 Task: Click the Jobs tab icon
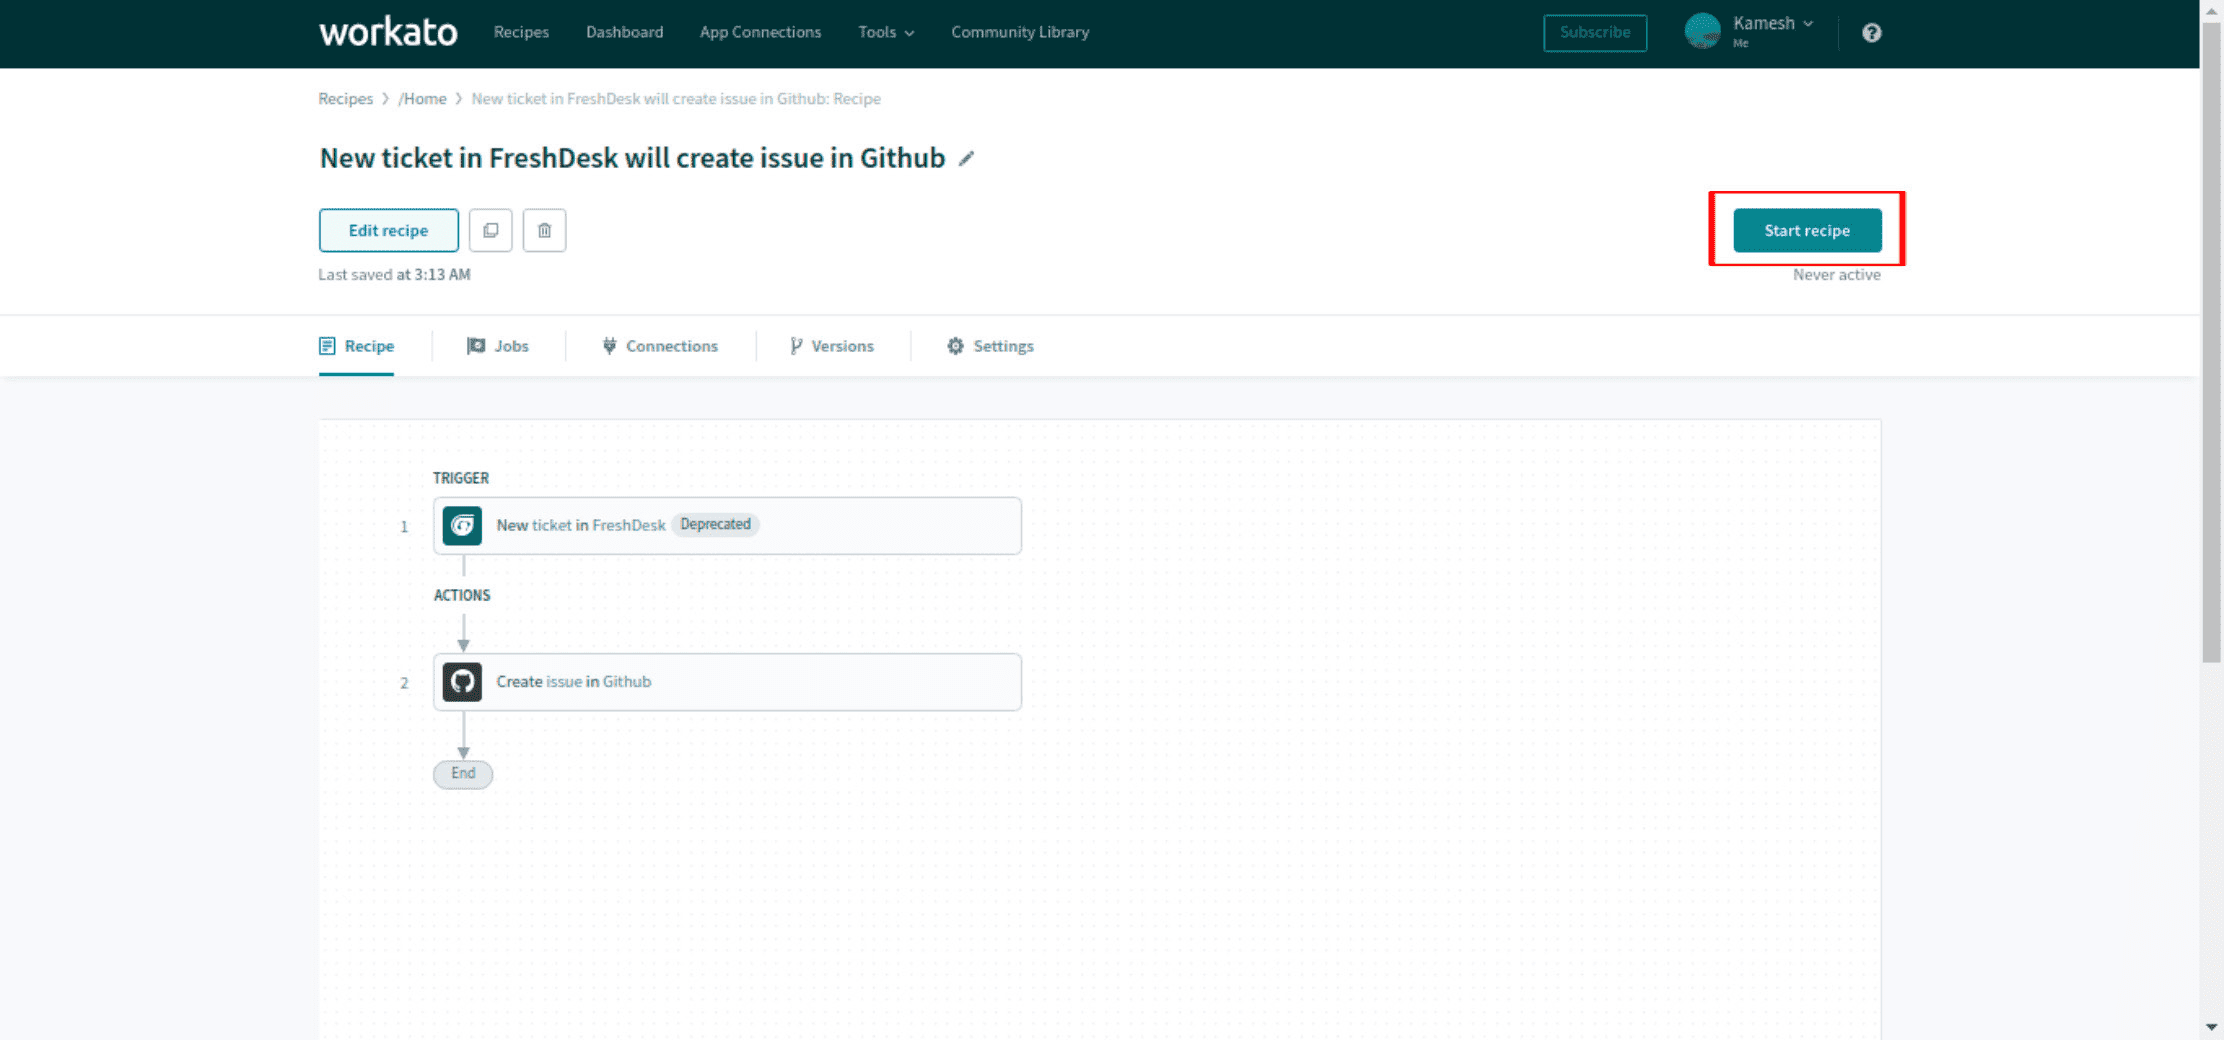(x=477, y=345)
